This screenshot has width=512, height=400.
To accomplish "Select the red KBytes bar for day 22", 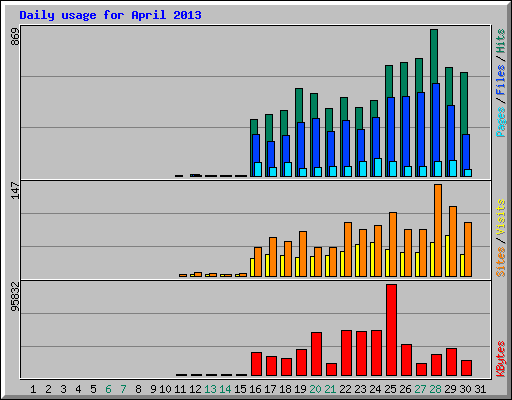I will (x=346, y=353).
